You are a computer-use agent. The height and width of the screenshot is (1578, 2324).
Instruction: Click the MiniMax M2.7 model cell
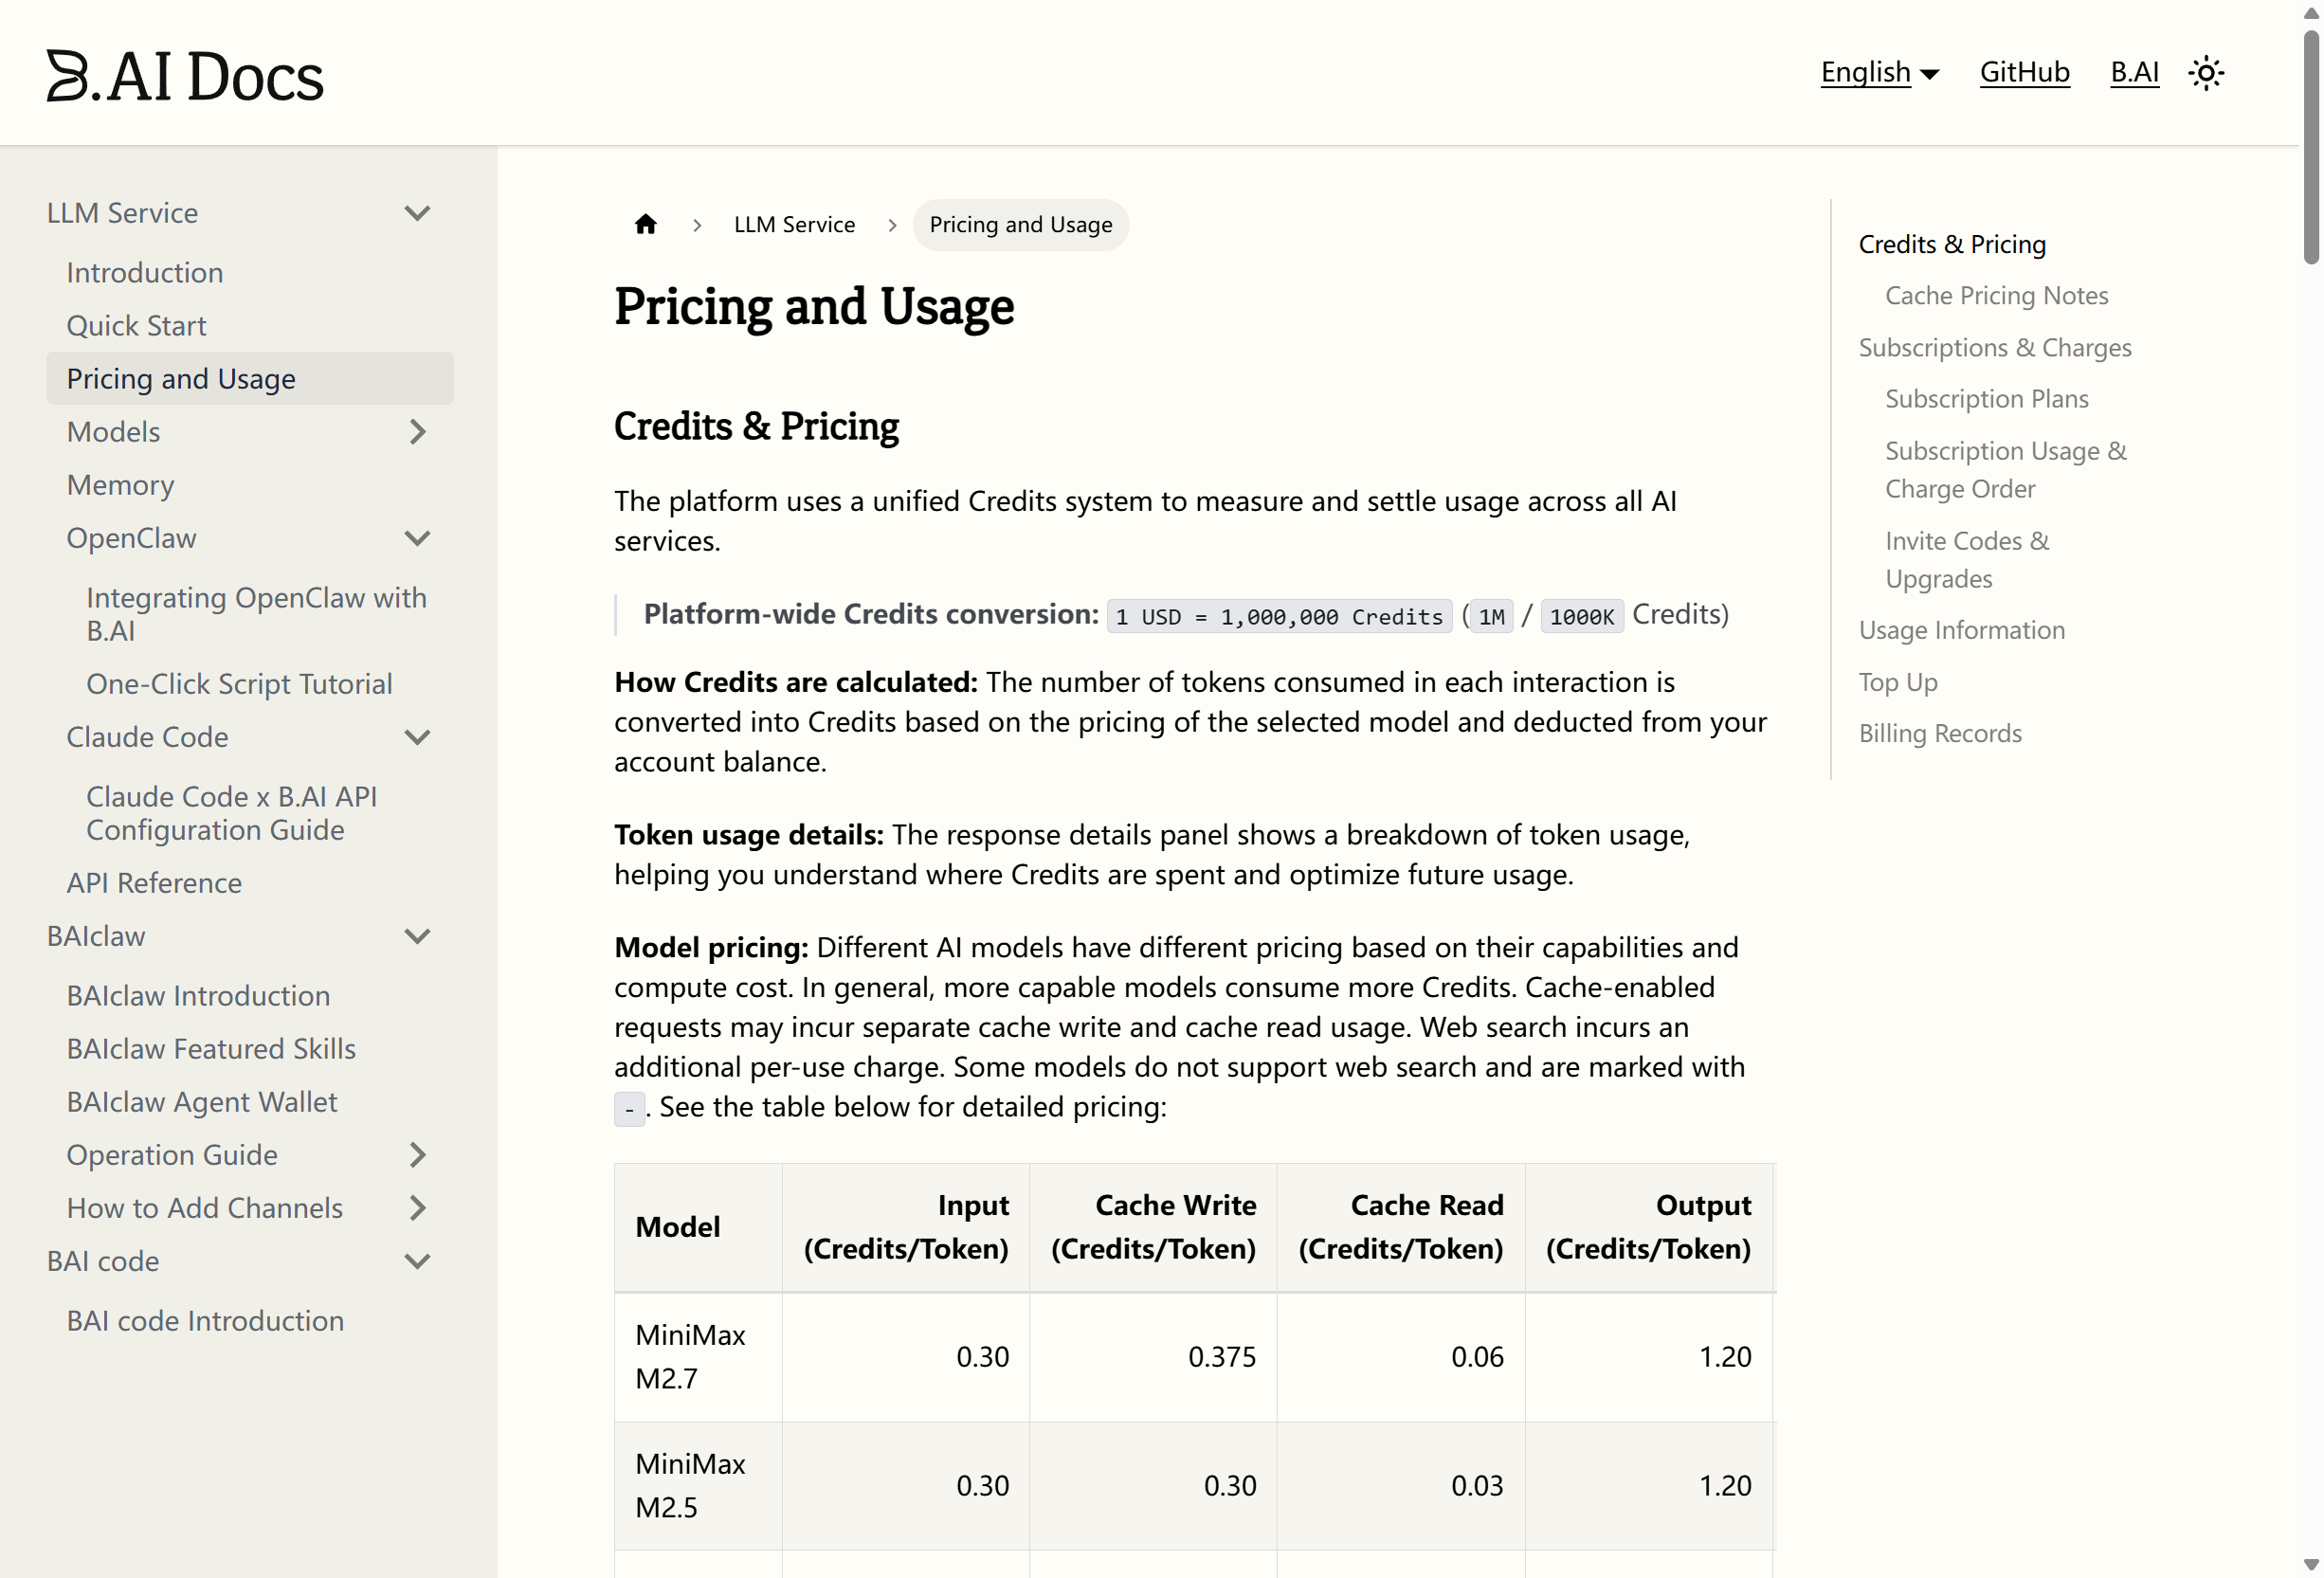698,1357
